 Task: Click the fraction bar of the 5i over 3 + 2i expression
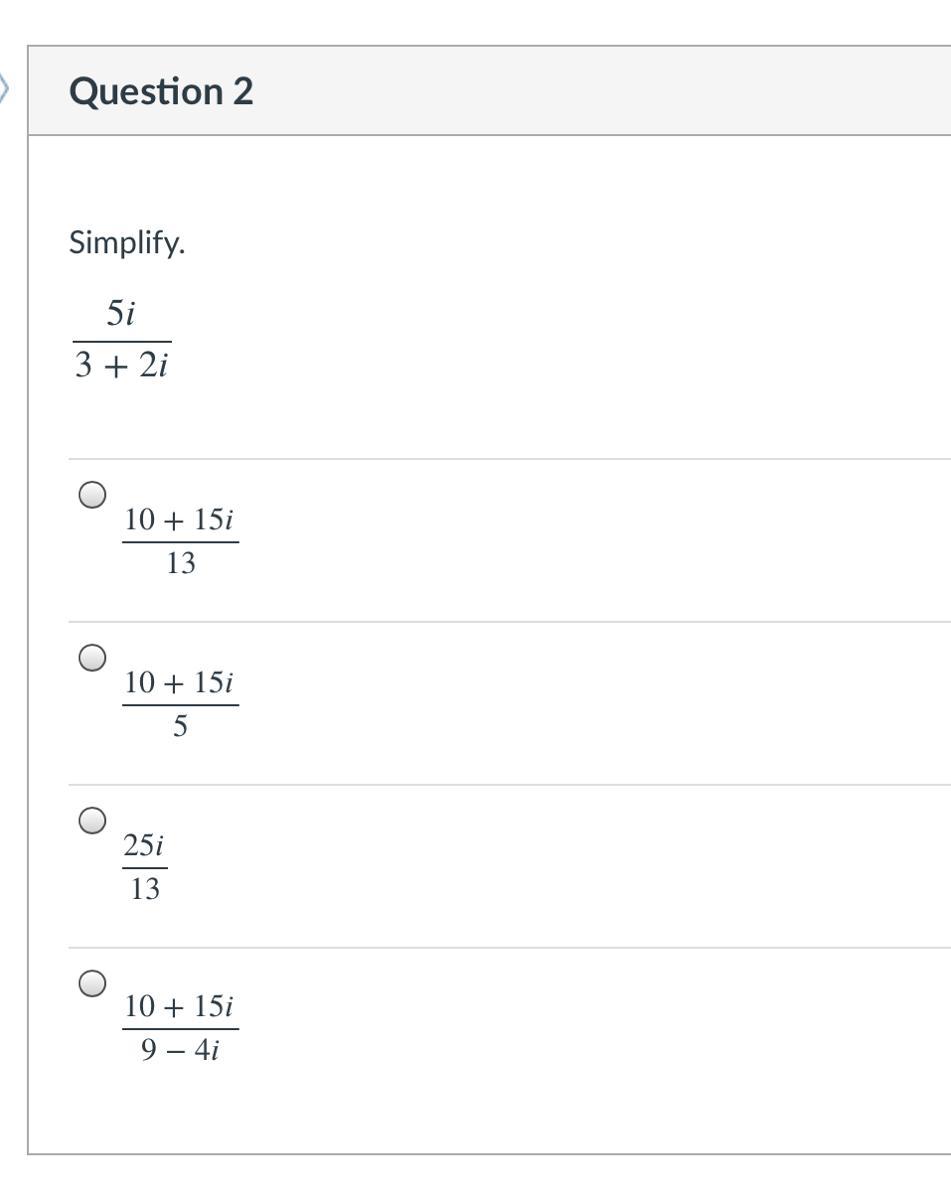tap(121, 341)
